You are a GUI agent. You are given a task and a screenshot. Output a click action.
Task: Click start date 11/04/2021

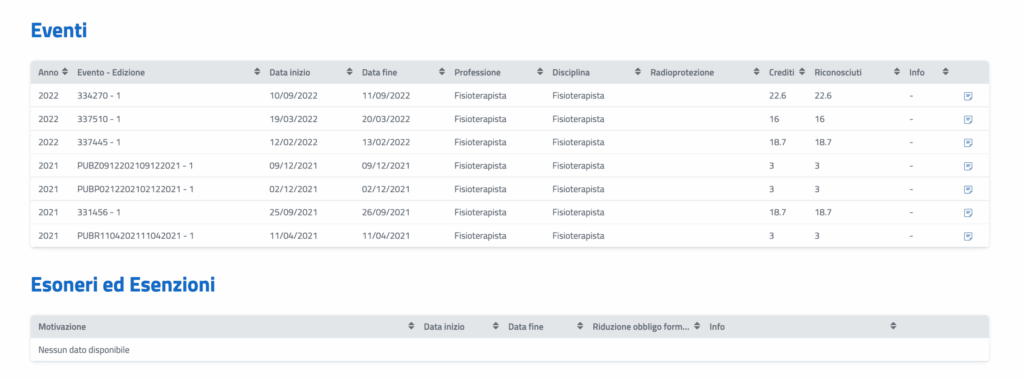click(293, 236)
